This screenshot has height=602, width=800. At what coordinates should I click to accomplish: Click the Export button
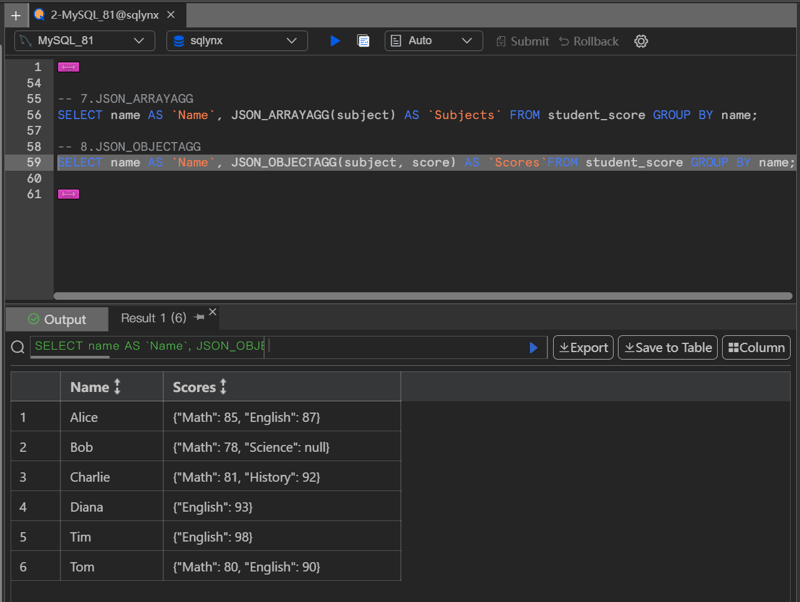coord(583,347)
